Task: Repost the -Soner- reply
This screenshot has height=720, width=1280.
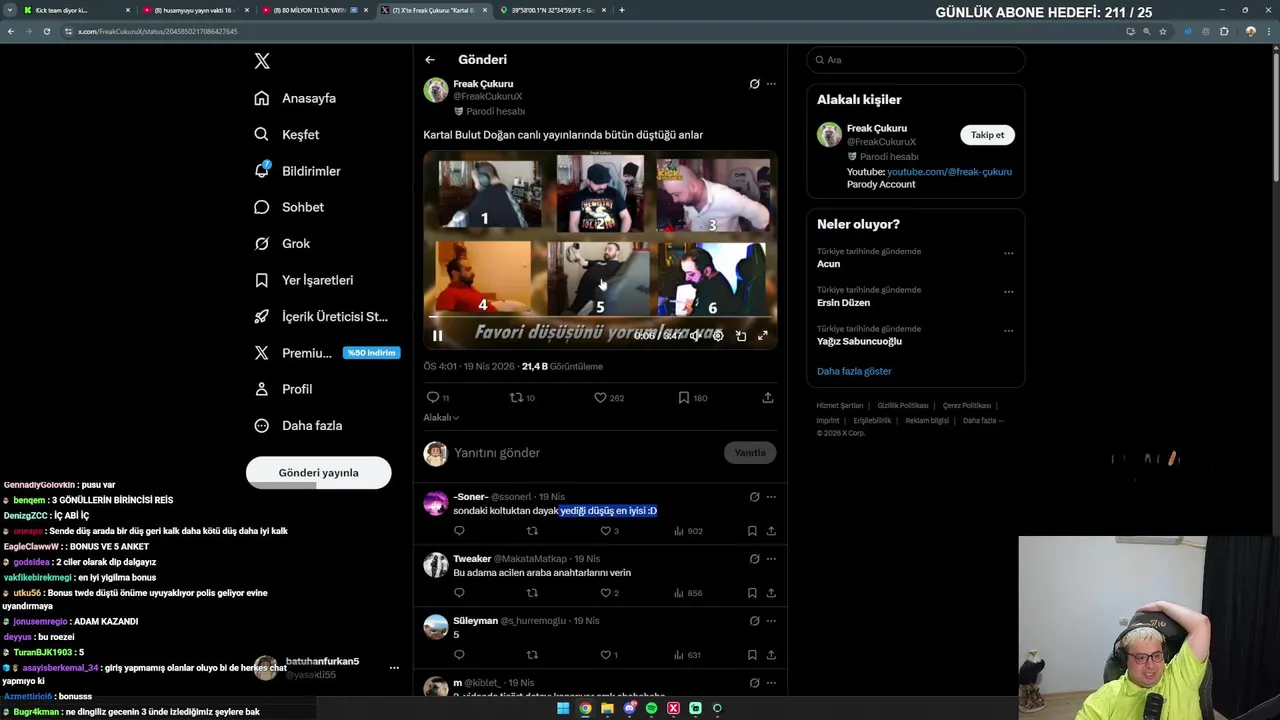Action: click(532, 531)
